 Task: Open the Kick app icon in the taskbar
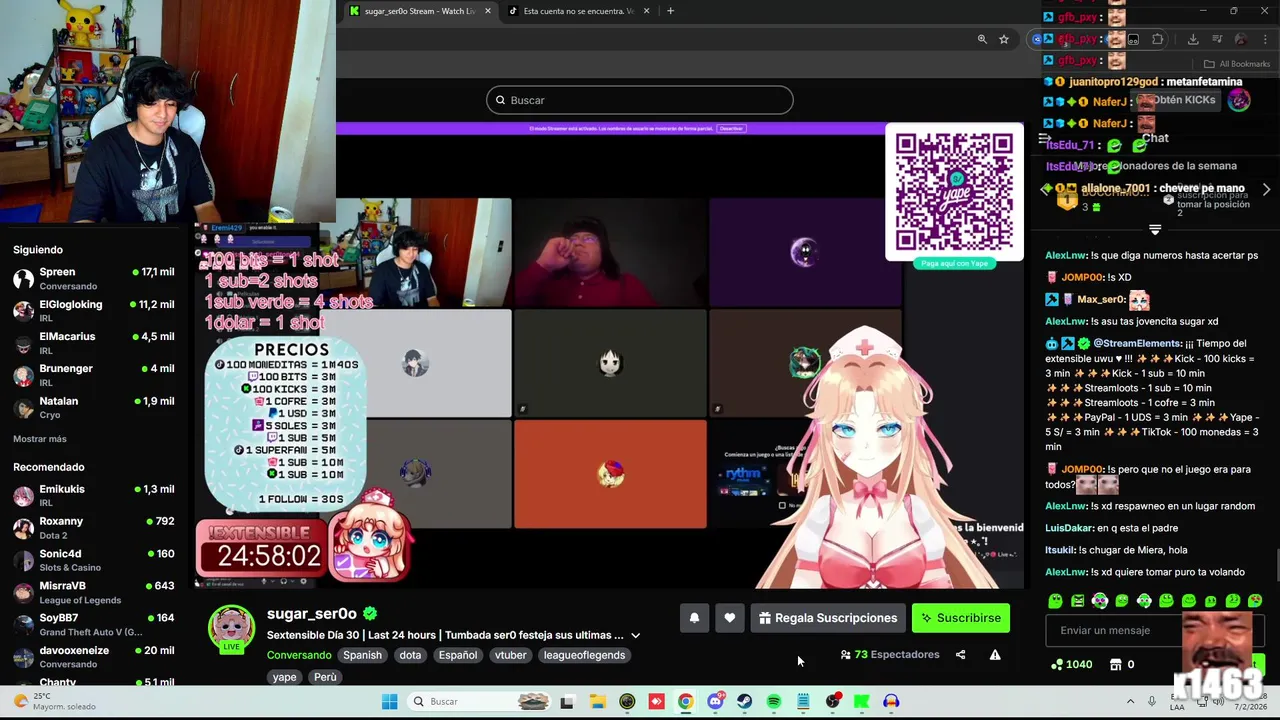(x=862, y=701)
